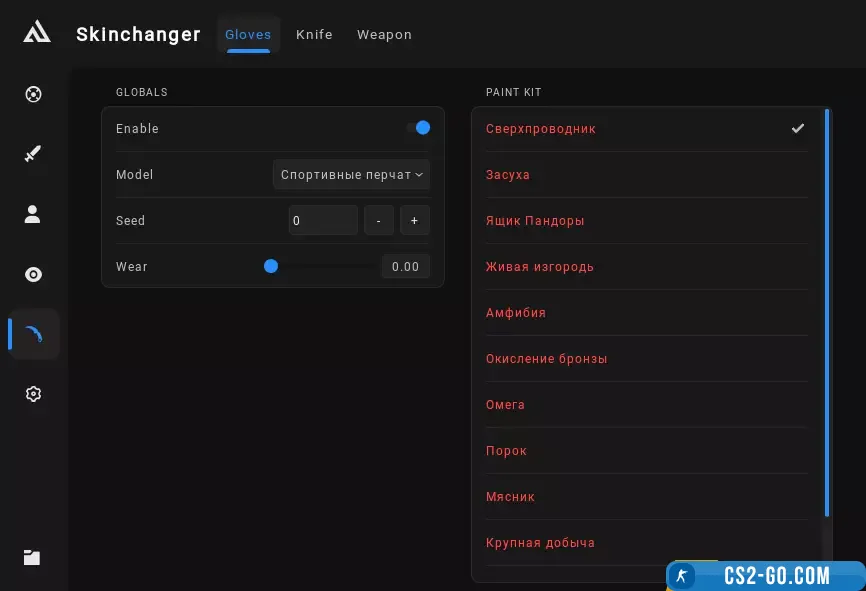
Task: Click the Wear slider handle
Action: [271, 266]
